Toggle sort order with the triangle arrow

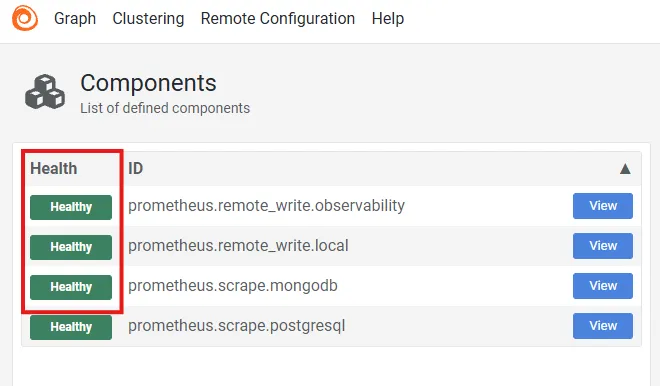point(625,169)
